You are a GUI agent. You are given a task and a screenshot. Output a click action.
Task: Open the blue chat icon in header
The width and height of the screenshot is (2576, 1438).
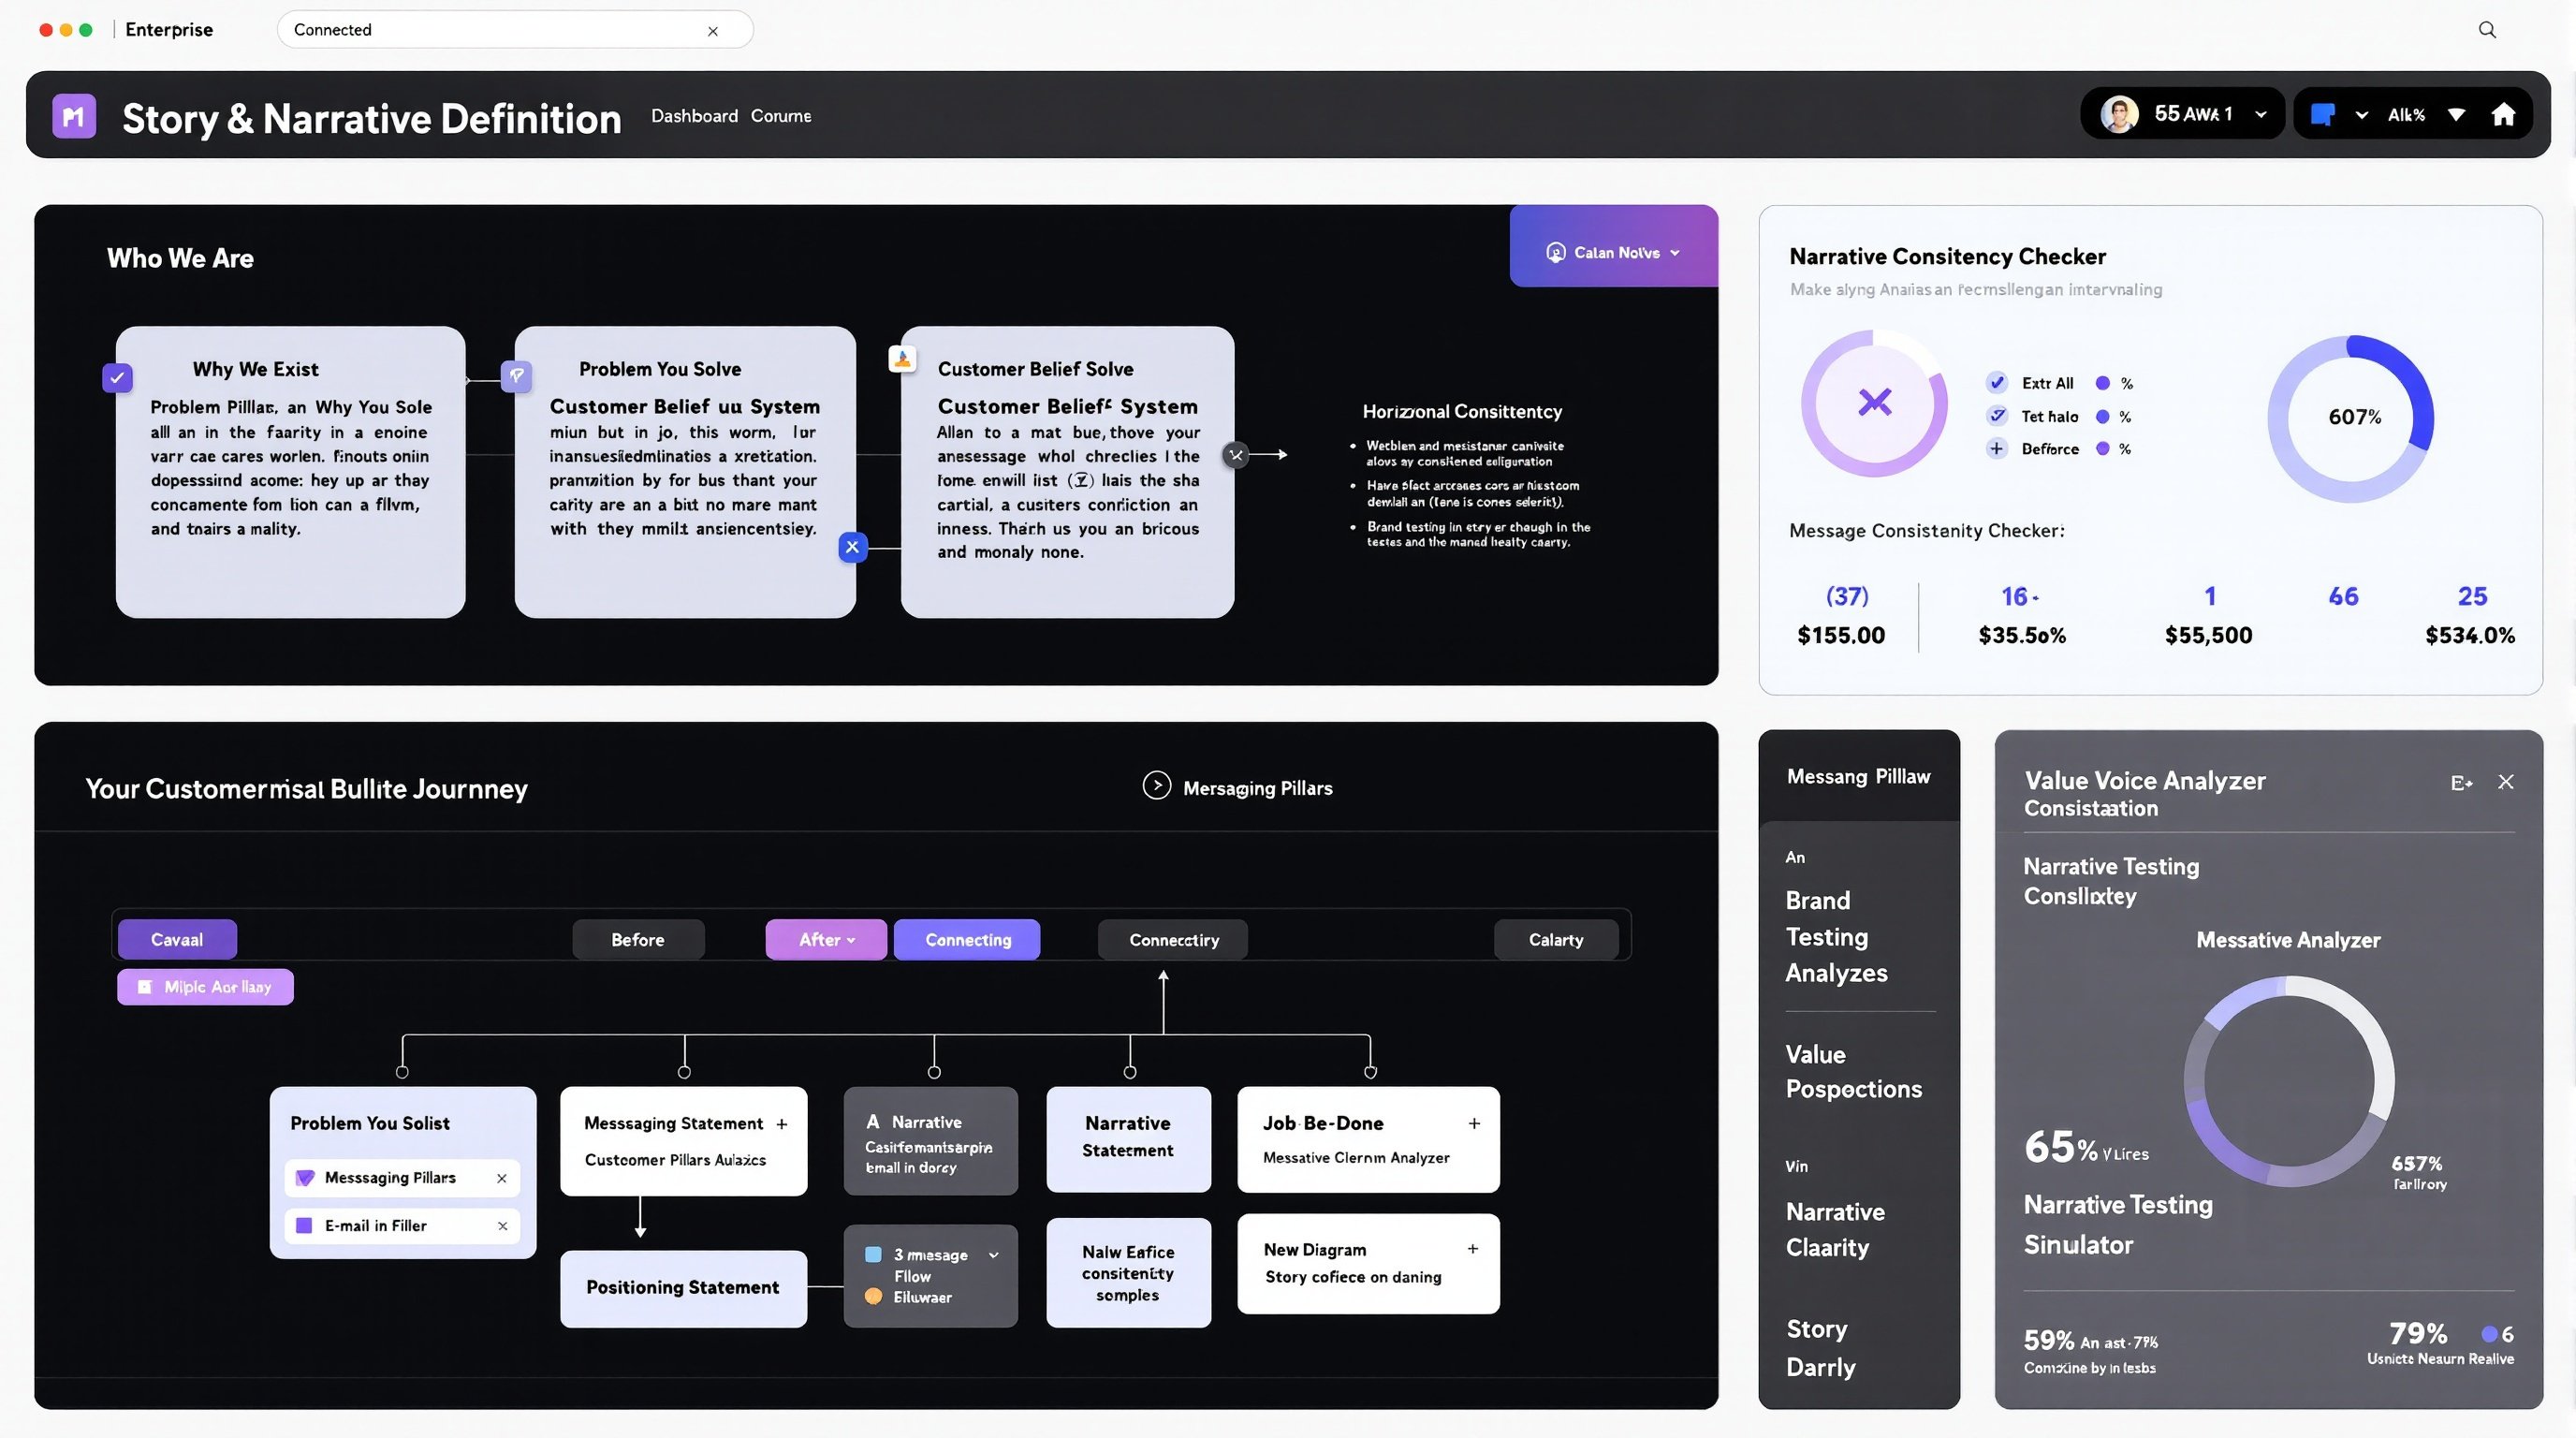point(2325,113)
